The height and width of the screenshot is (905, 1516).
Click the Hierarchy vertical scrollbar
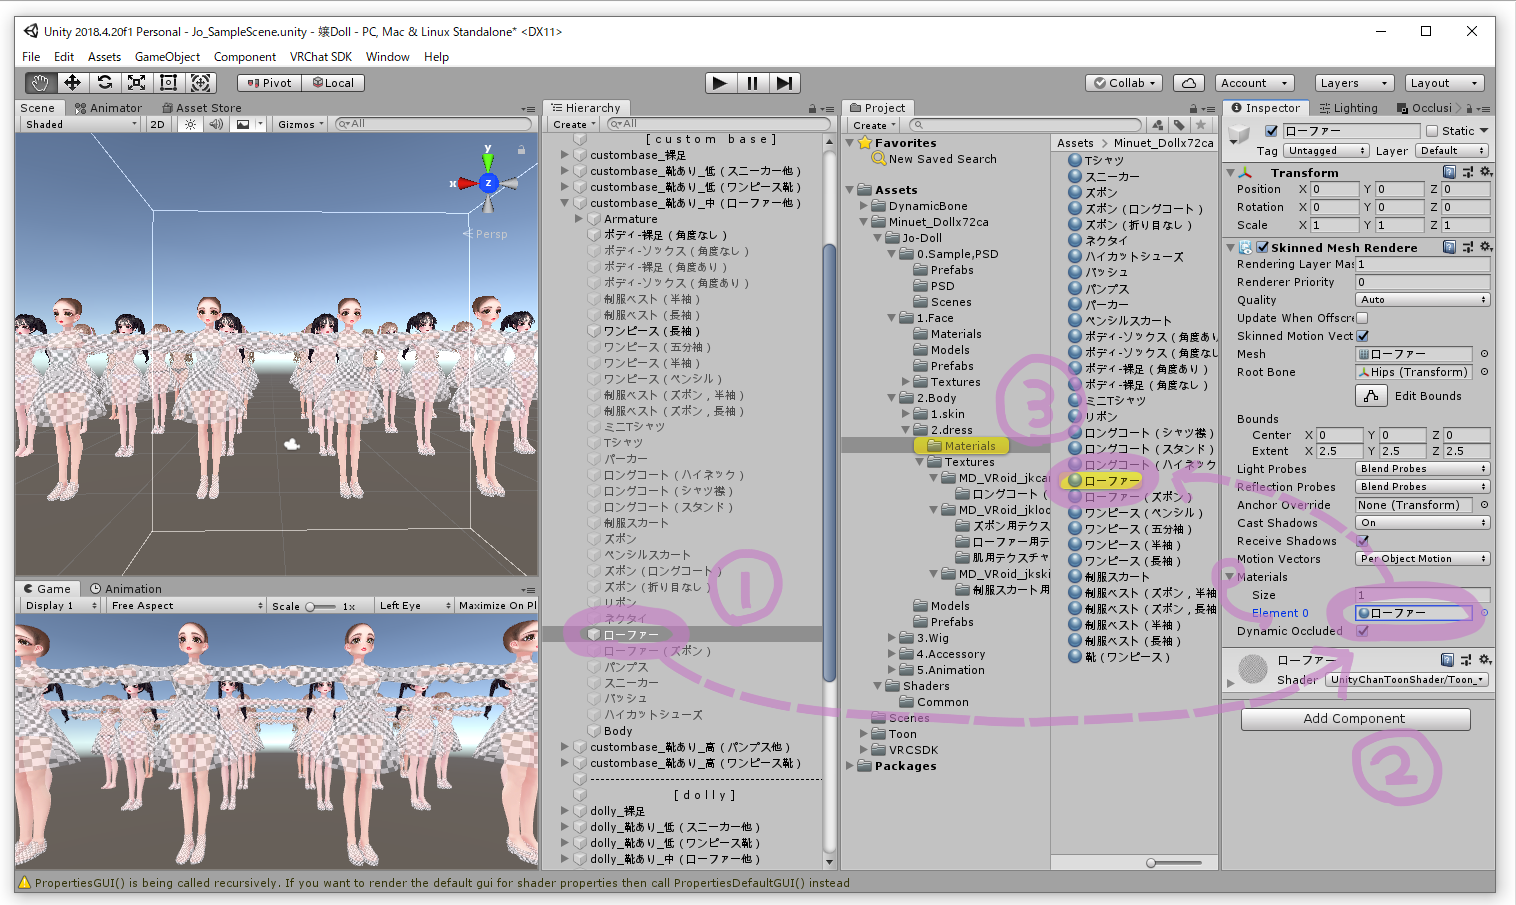[x=829, y=462]
